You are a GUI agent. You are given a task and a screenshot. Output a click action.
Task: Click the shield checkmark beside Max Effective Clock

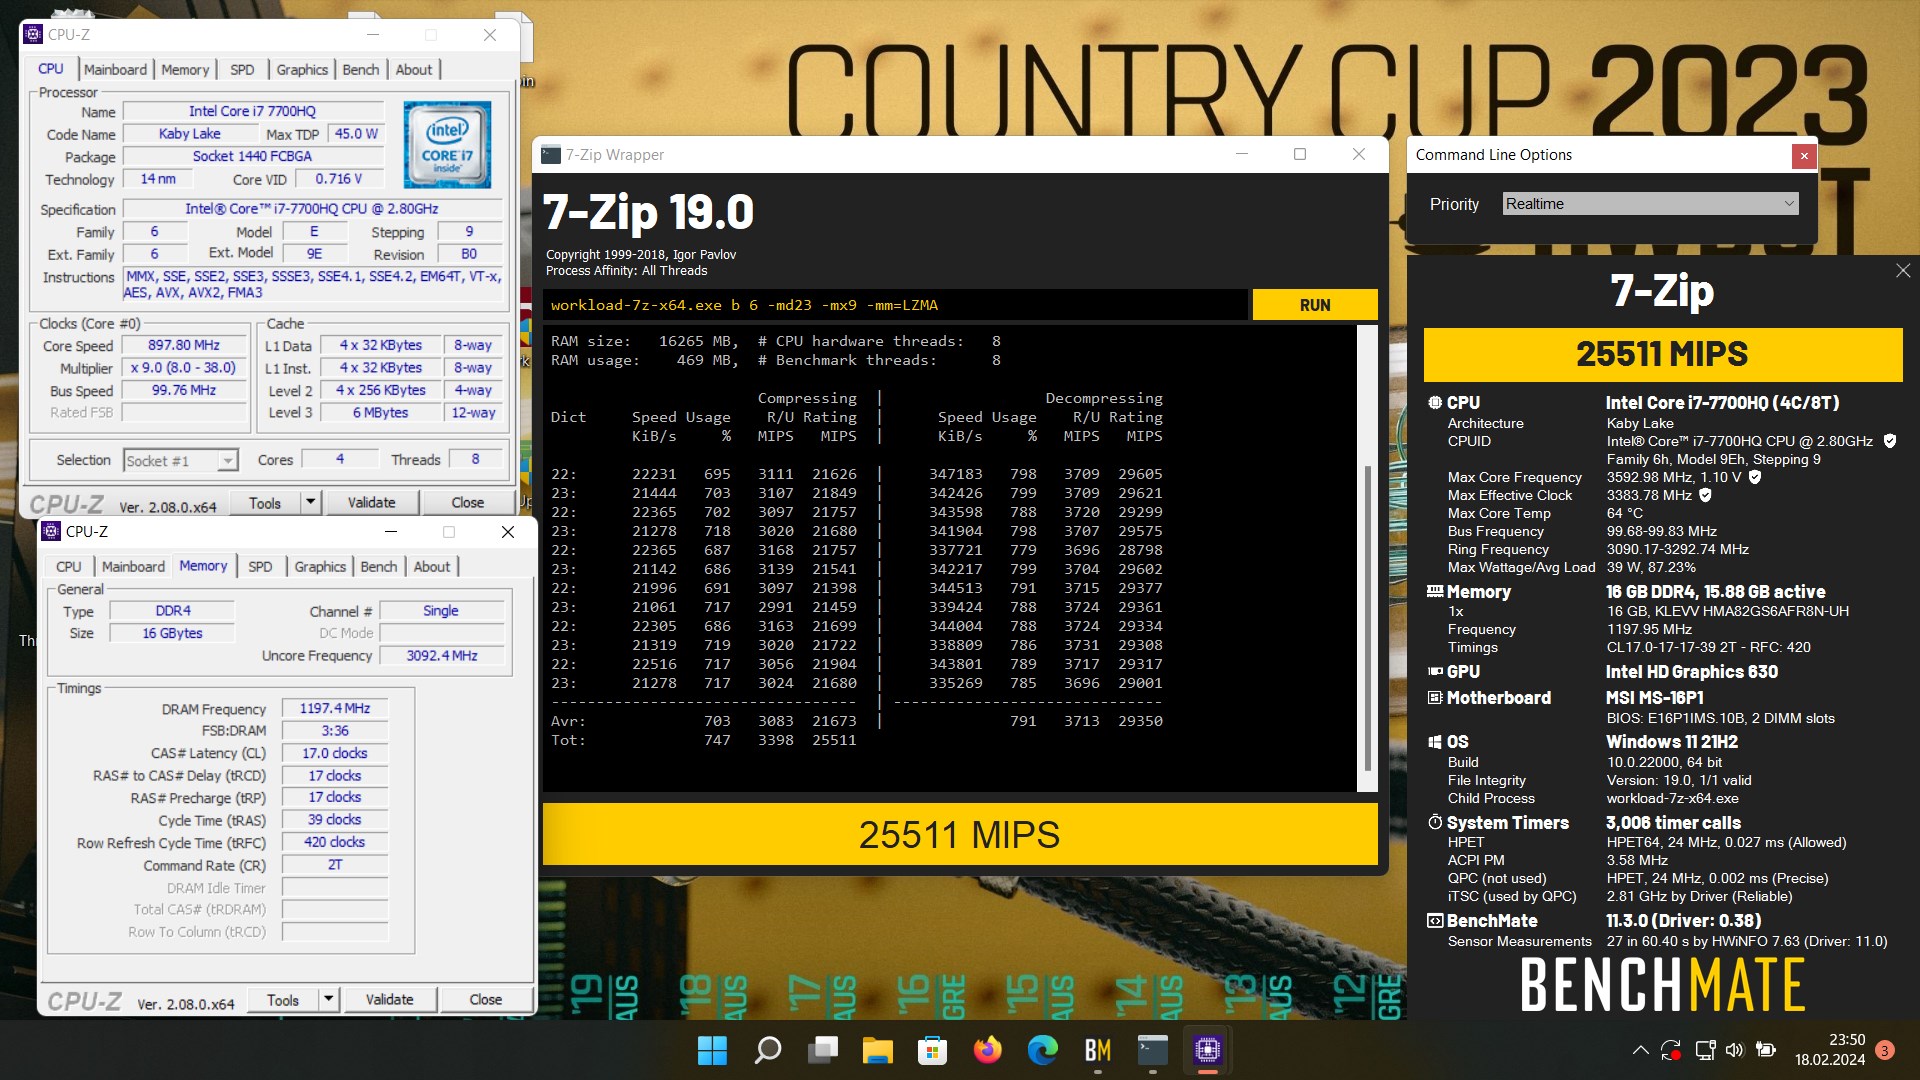pyautogui.click(x=1705, y=495)
